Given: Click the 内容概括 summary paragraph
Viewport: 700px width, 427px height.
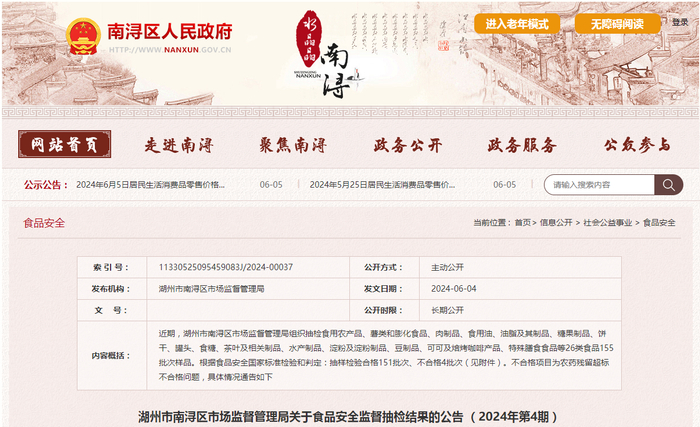Looking at the screenshot, I should pos(386,355).
